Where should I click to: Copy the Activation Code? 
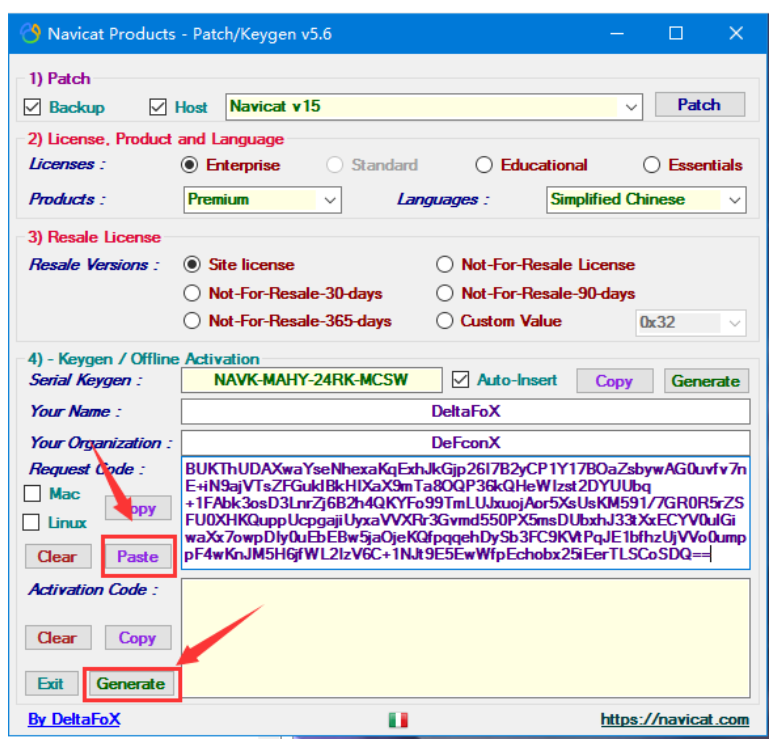click(138, 637)
